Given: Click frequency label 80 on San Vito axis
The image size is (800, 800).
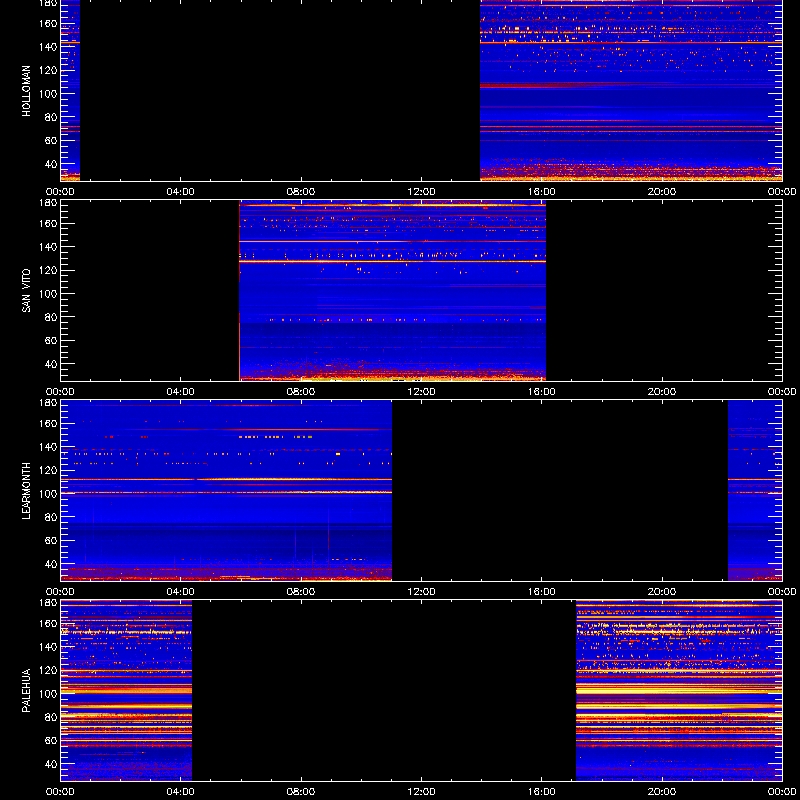Looking at the screenshot, I should [52, 317].
